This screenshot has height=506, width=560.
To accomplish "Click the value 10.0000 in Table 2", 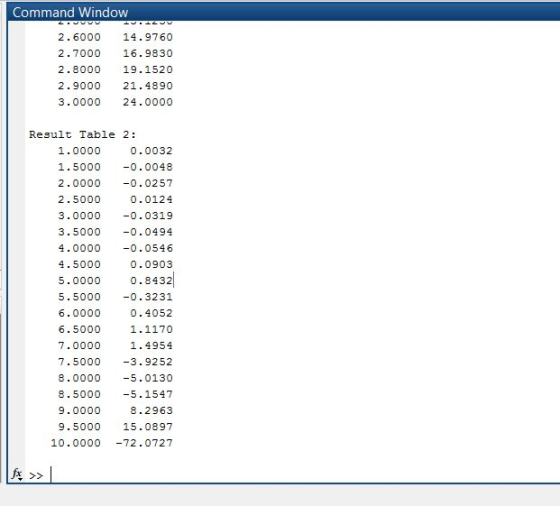I will tap(76, 443).
